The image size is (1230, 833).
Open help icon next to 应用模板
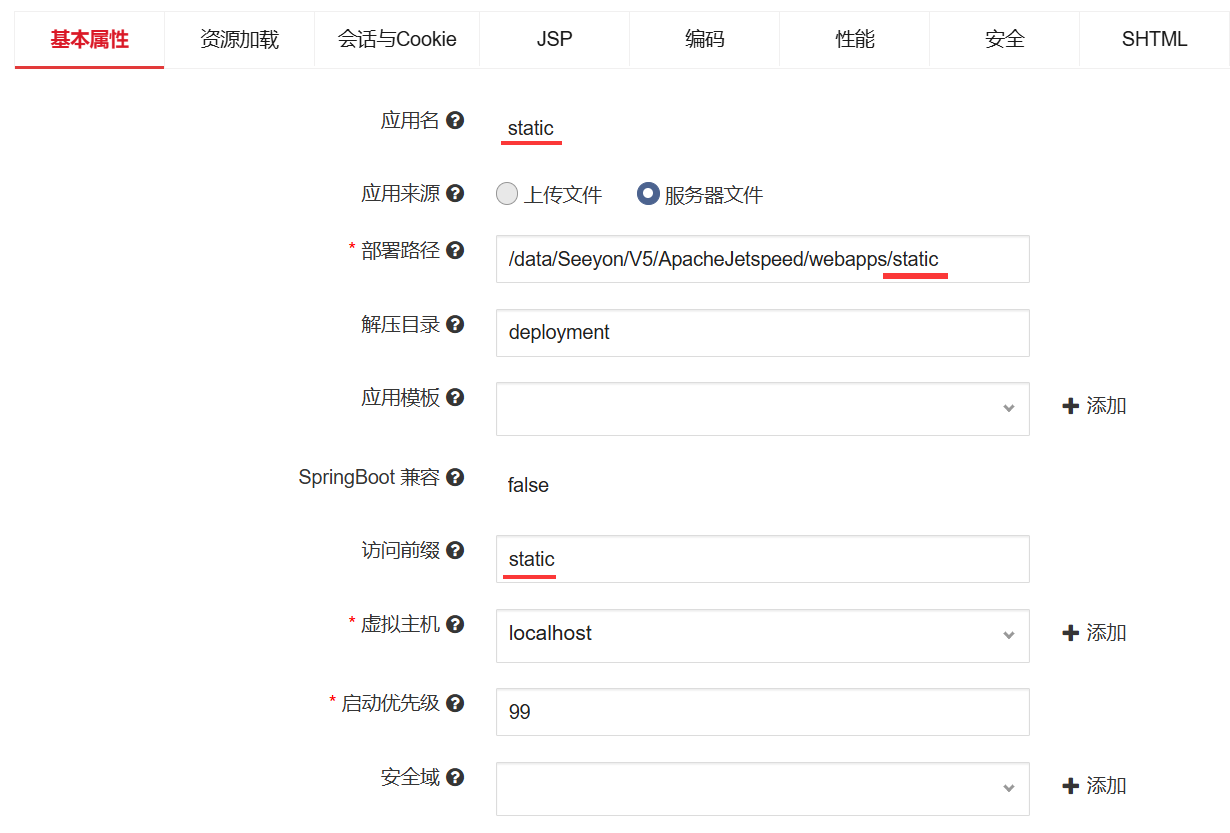coord(455,398)
